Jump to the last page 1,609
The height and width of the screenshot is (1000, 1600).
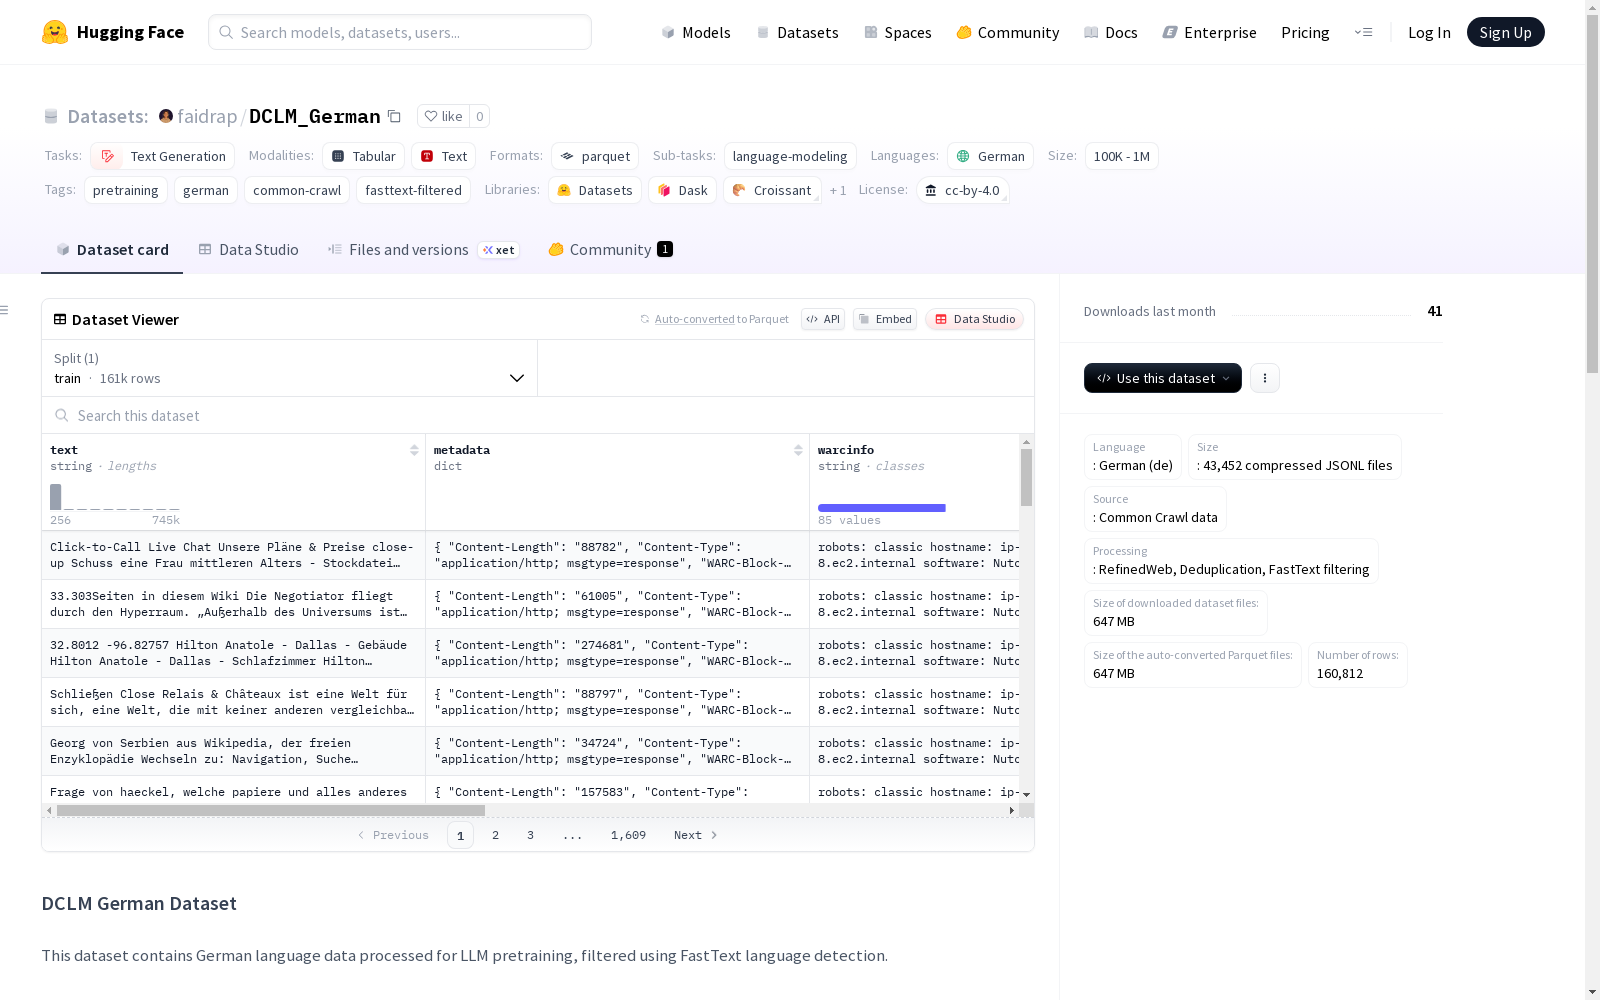coord(628,835)
